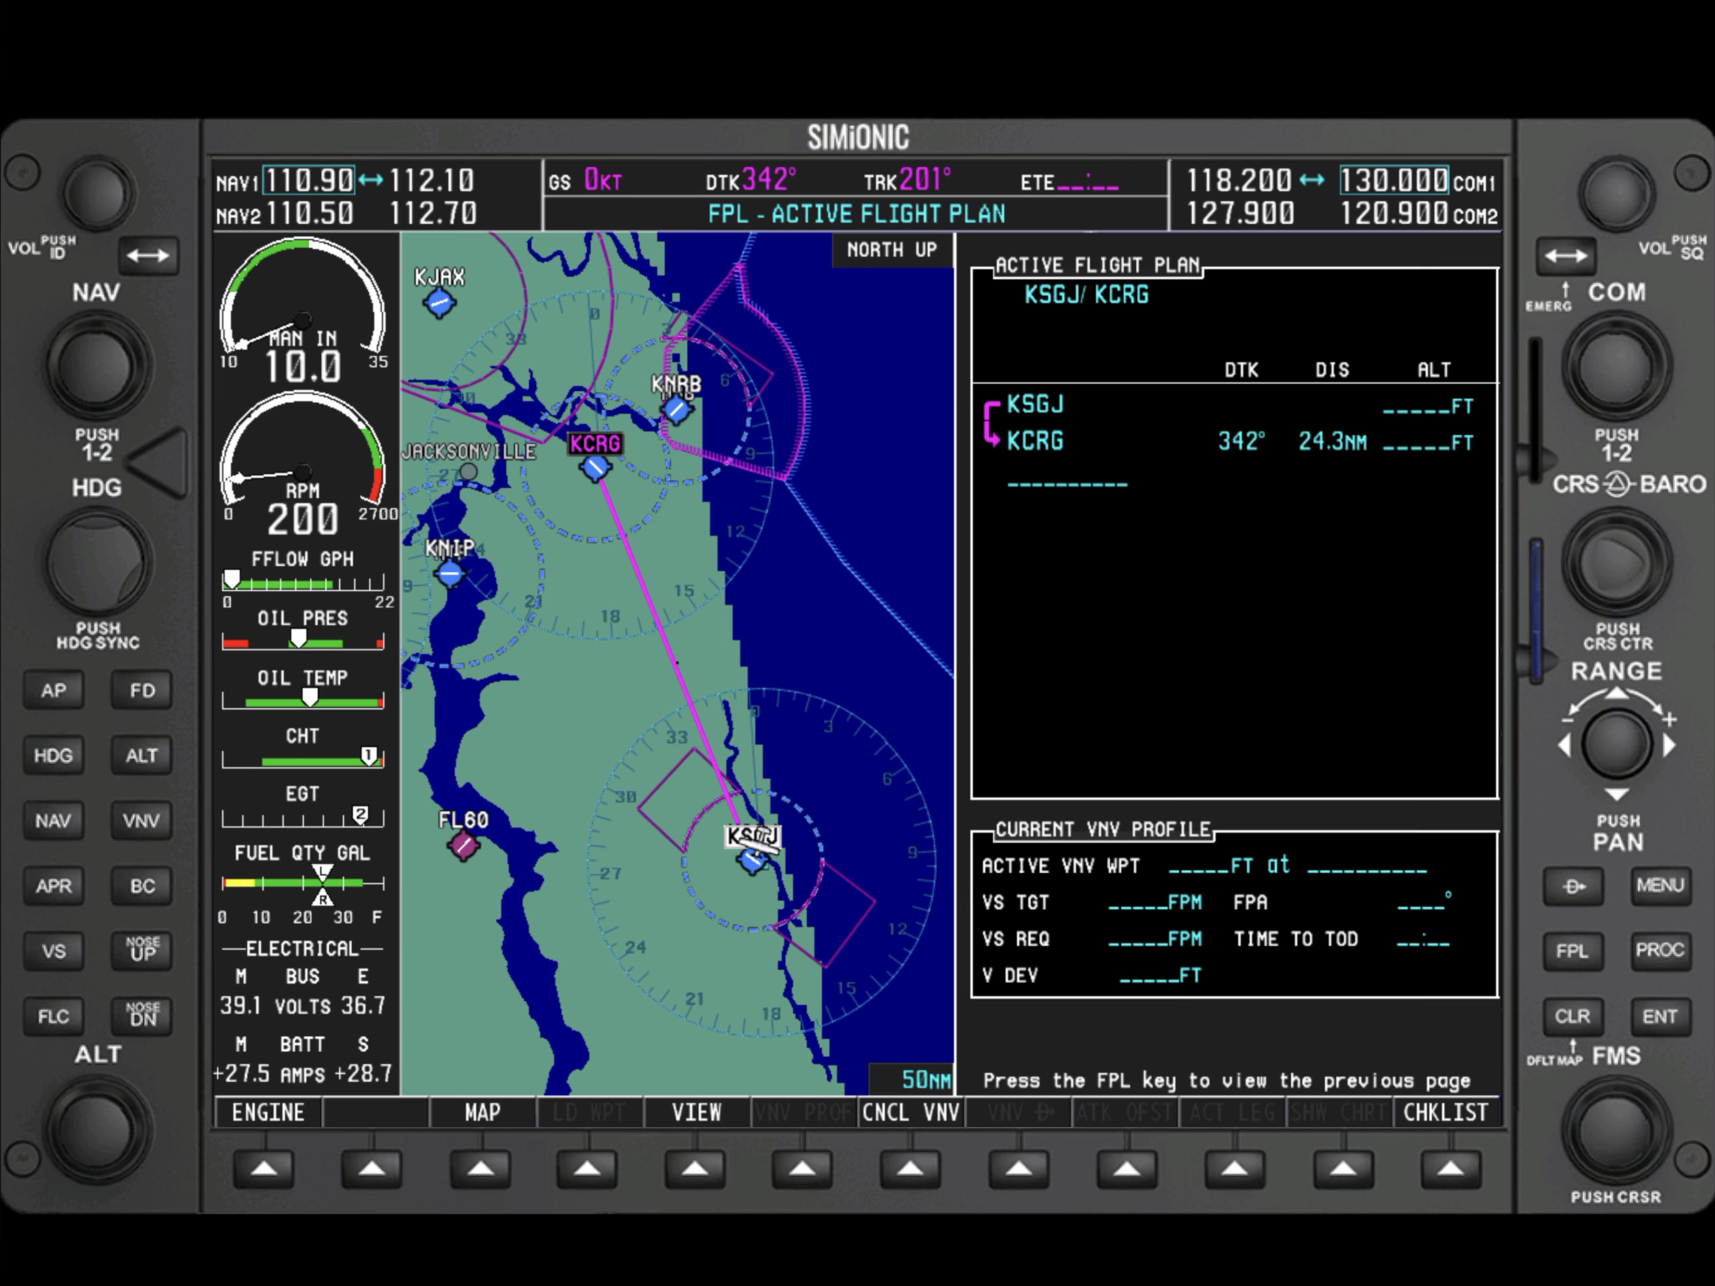1715x1286 pixels.
Task: Increase map range with the up arrow
Action: coord(1617,694)
